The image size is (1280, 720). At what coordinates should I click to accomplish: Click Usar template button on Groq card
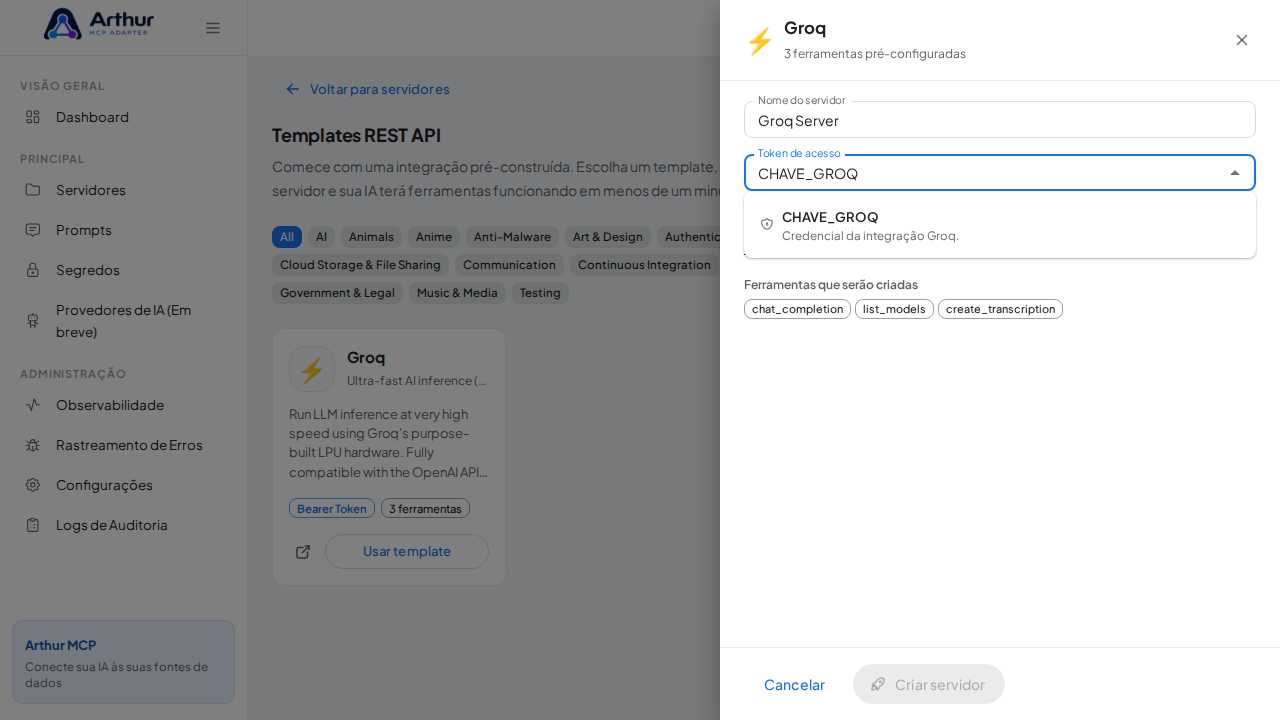(407, 552)
